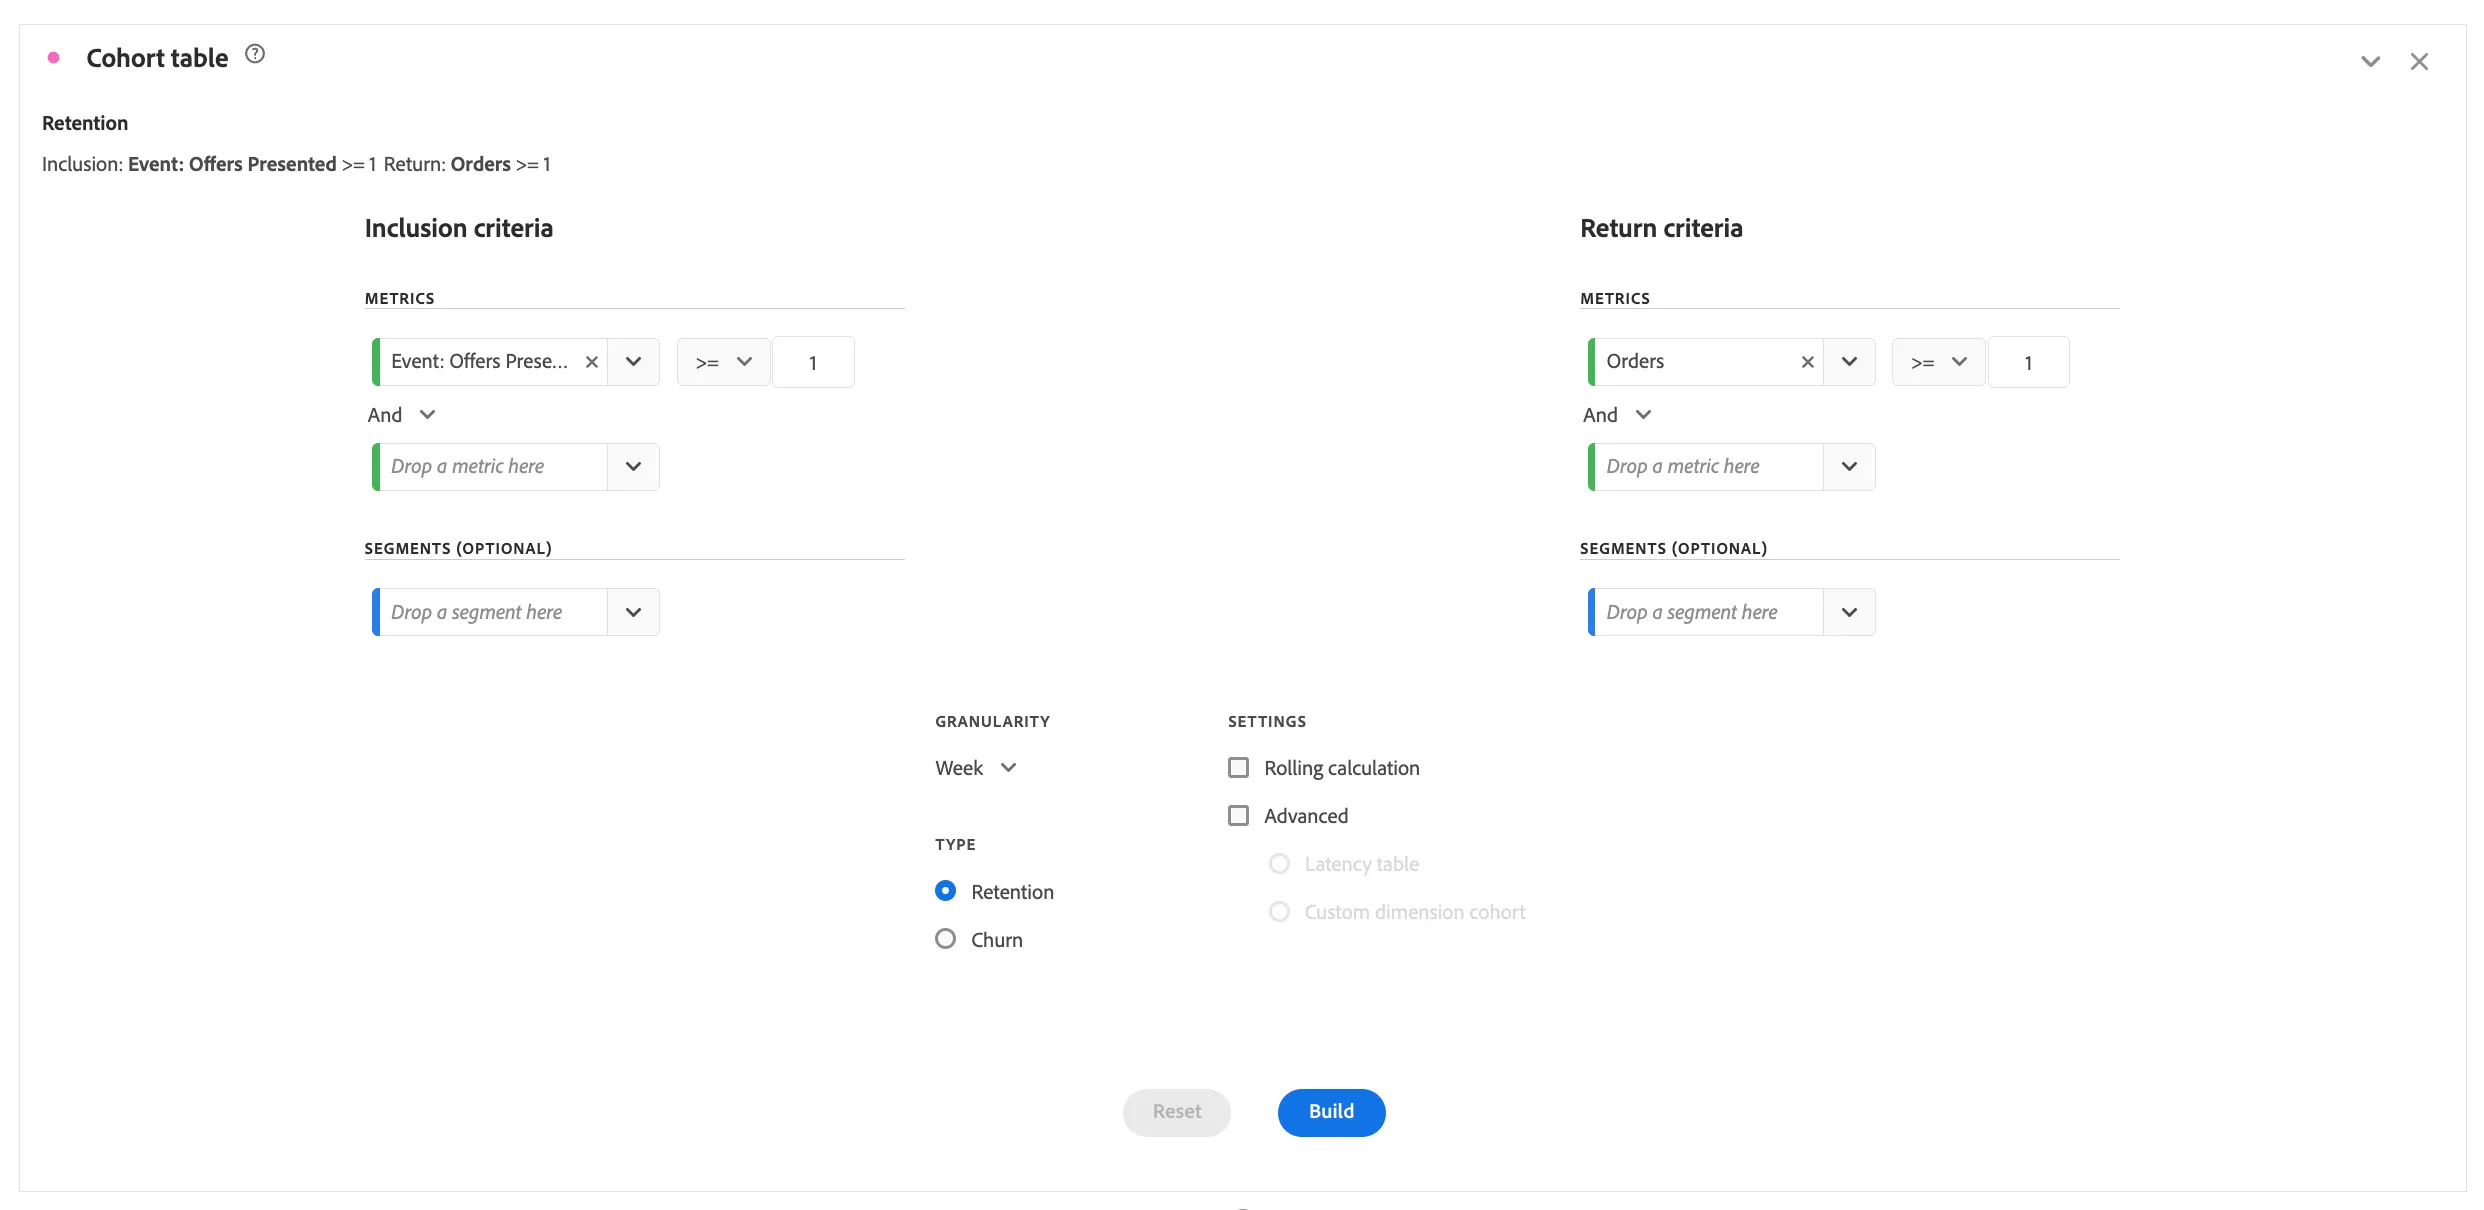Click the pink color dot beside Cohort table
Image resolution: width=2484 pixels, height=1210 pixels.
tap(54, 58)
